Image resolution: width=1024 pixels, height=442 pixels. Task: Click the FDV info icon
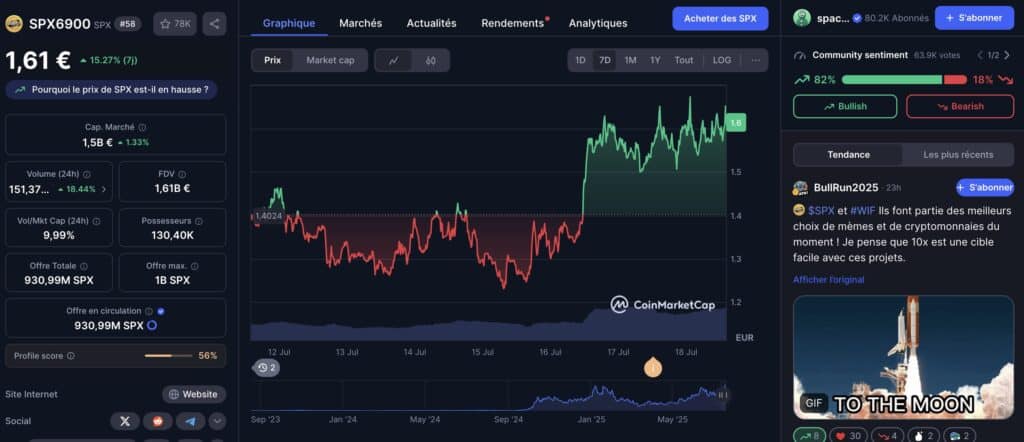182,175
